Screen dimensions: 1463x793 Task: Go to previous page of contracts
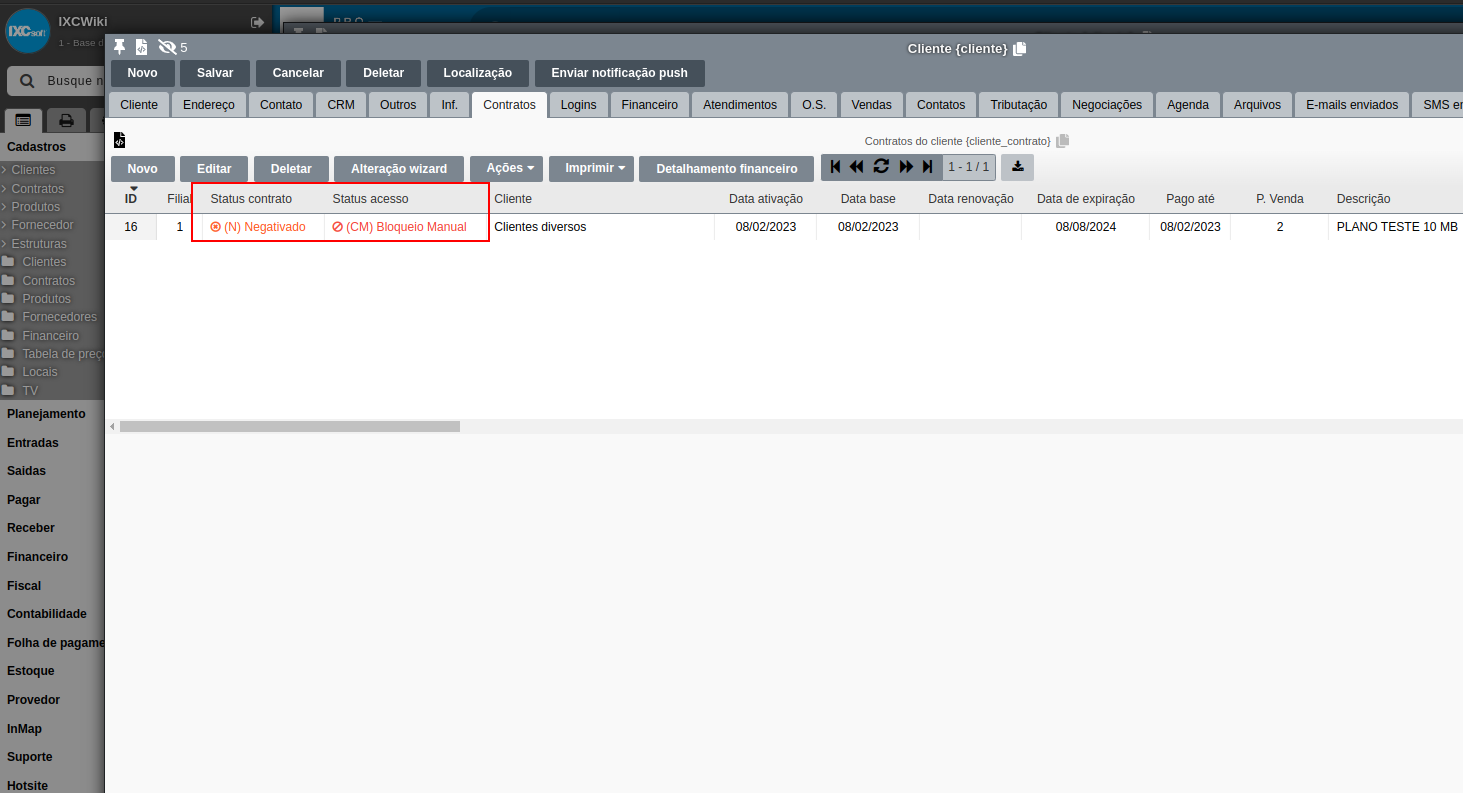point(856,167)
